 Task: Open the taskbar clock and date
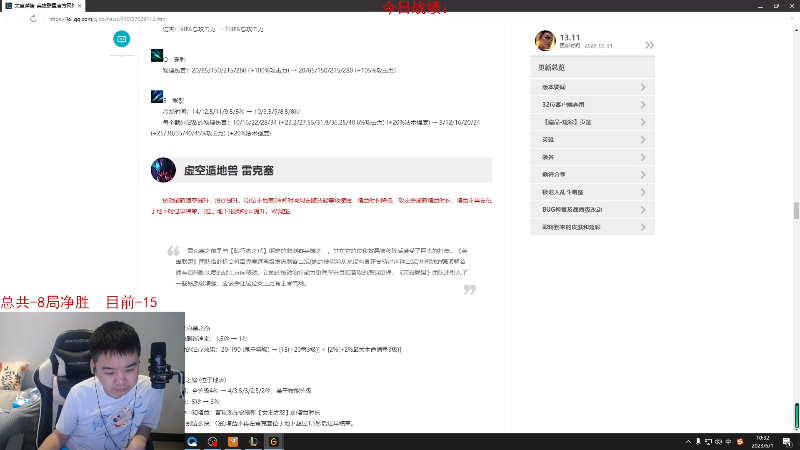click(763, 442)
